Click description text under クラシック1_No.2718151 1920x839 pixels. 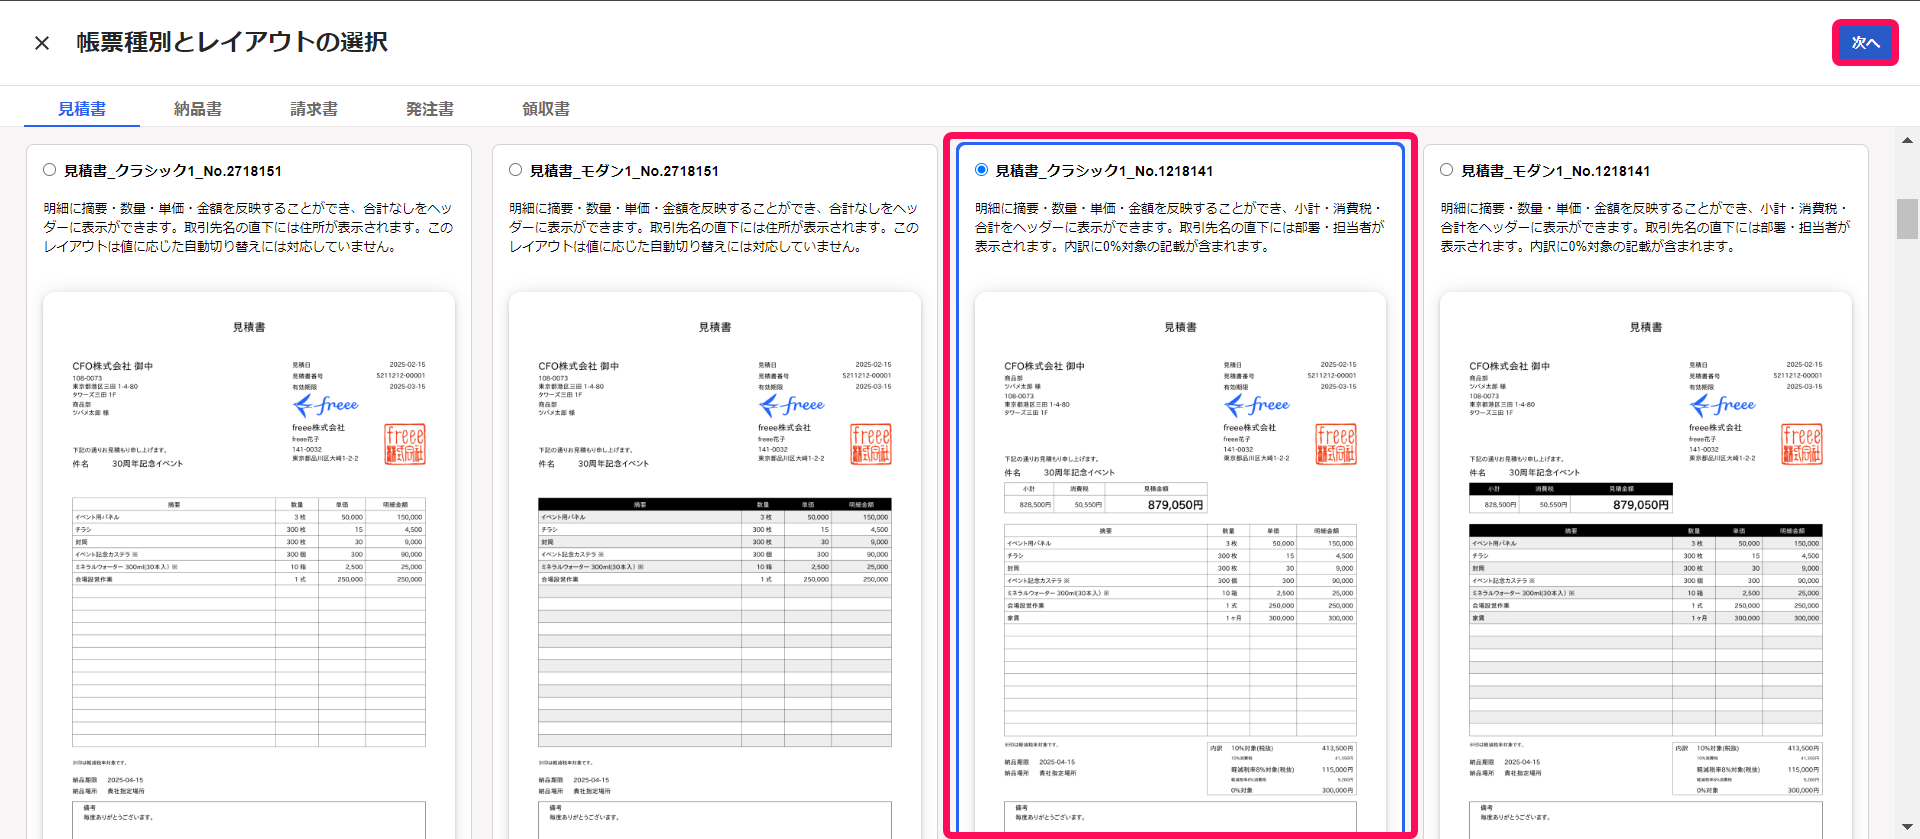(248, 227)
